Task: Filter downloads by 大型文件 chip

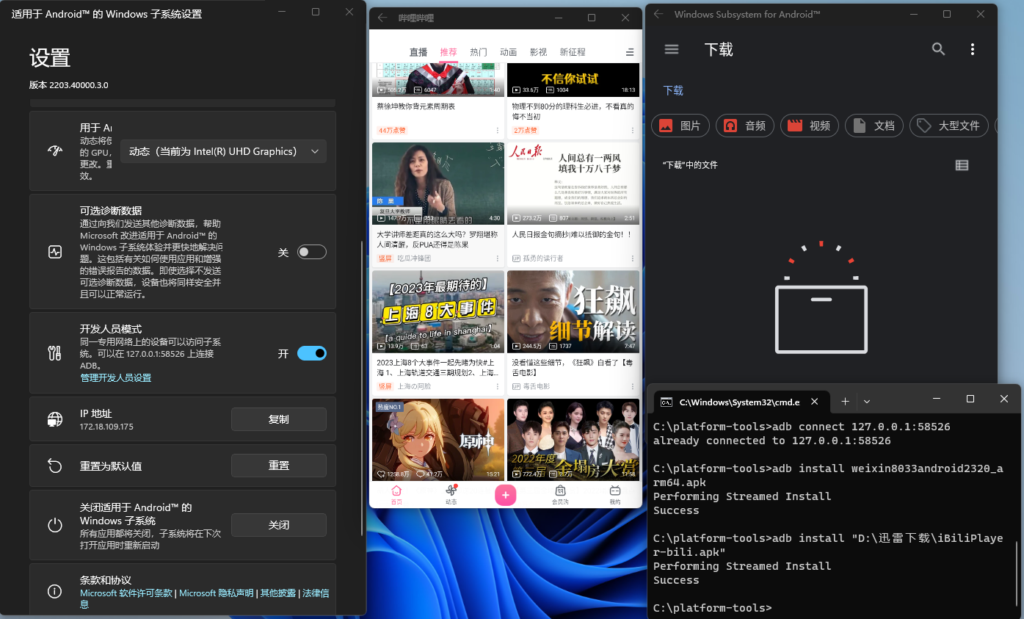Action: pyautogui.click(x=949, y=125)
